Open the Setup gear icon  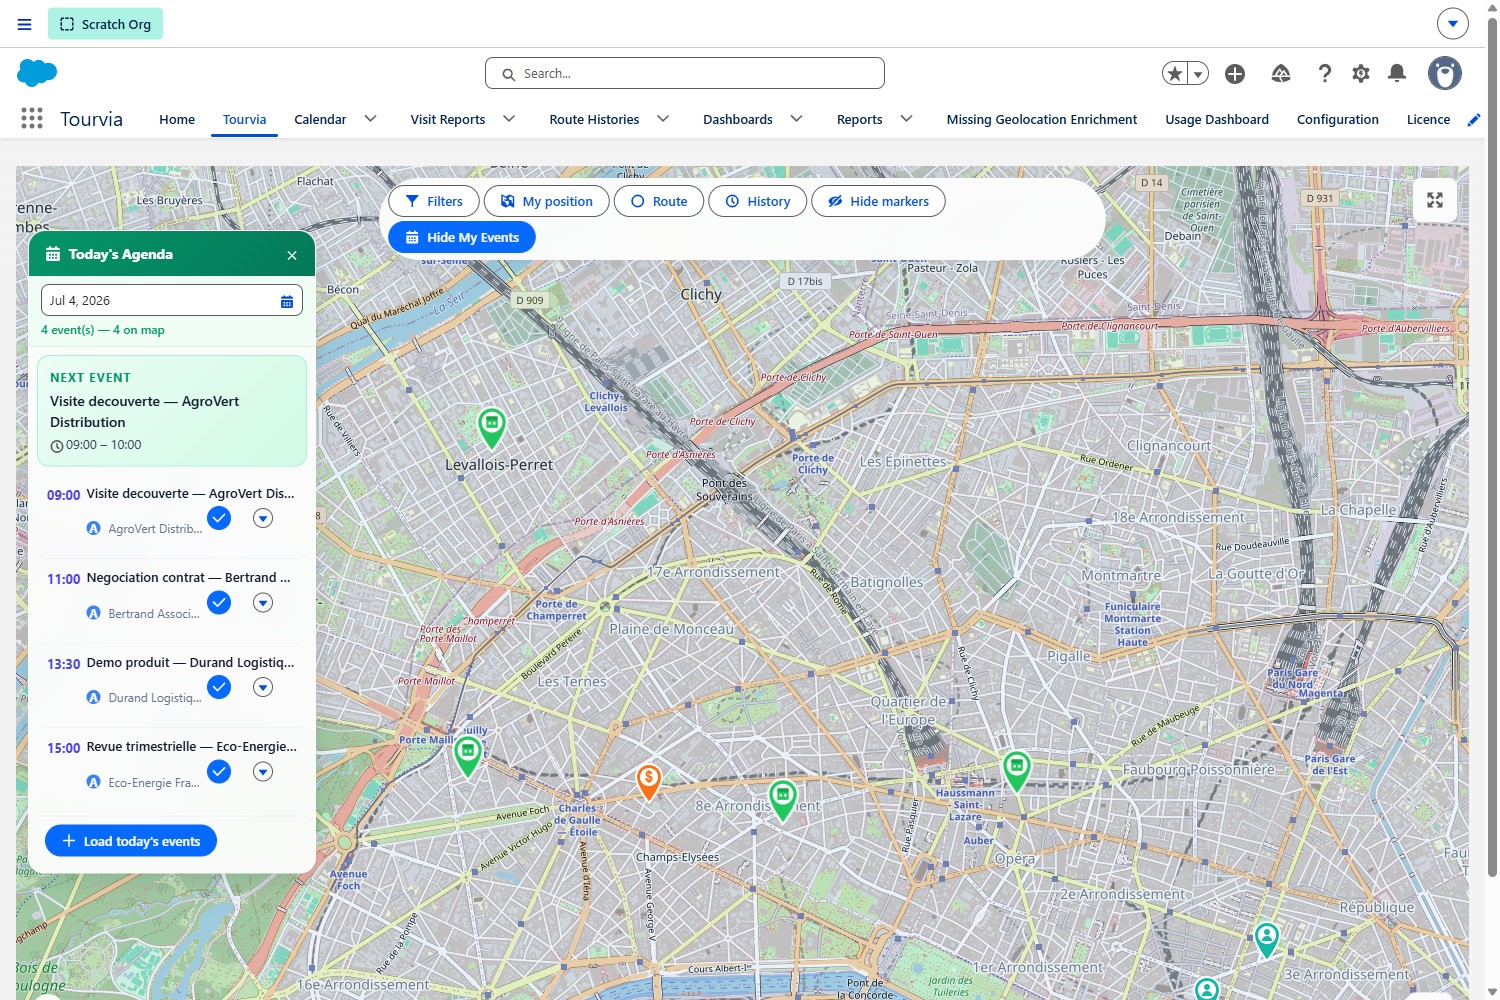1361,73
